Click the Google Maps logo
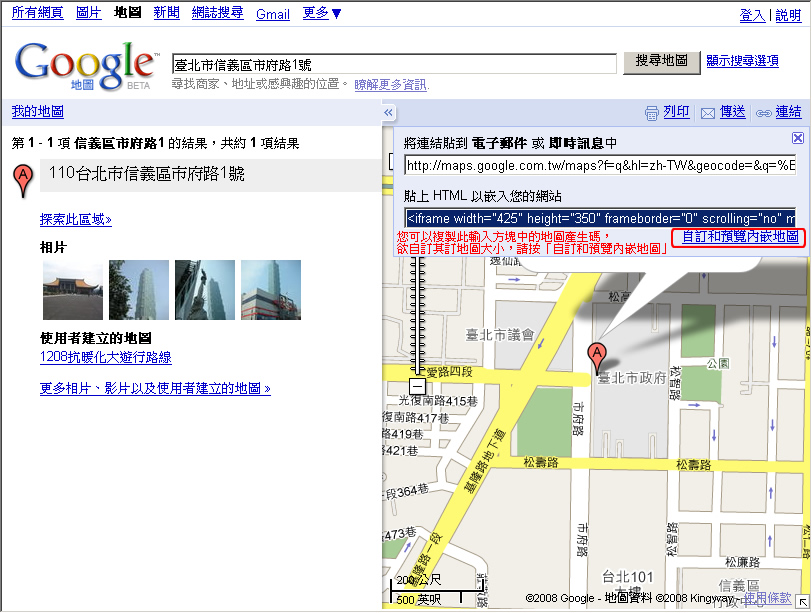 86,66
